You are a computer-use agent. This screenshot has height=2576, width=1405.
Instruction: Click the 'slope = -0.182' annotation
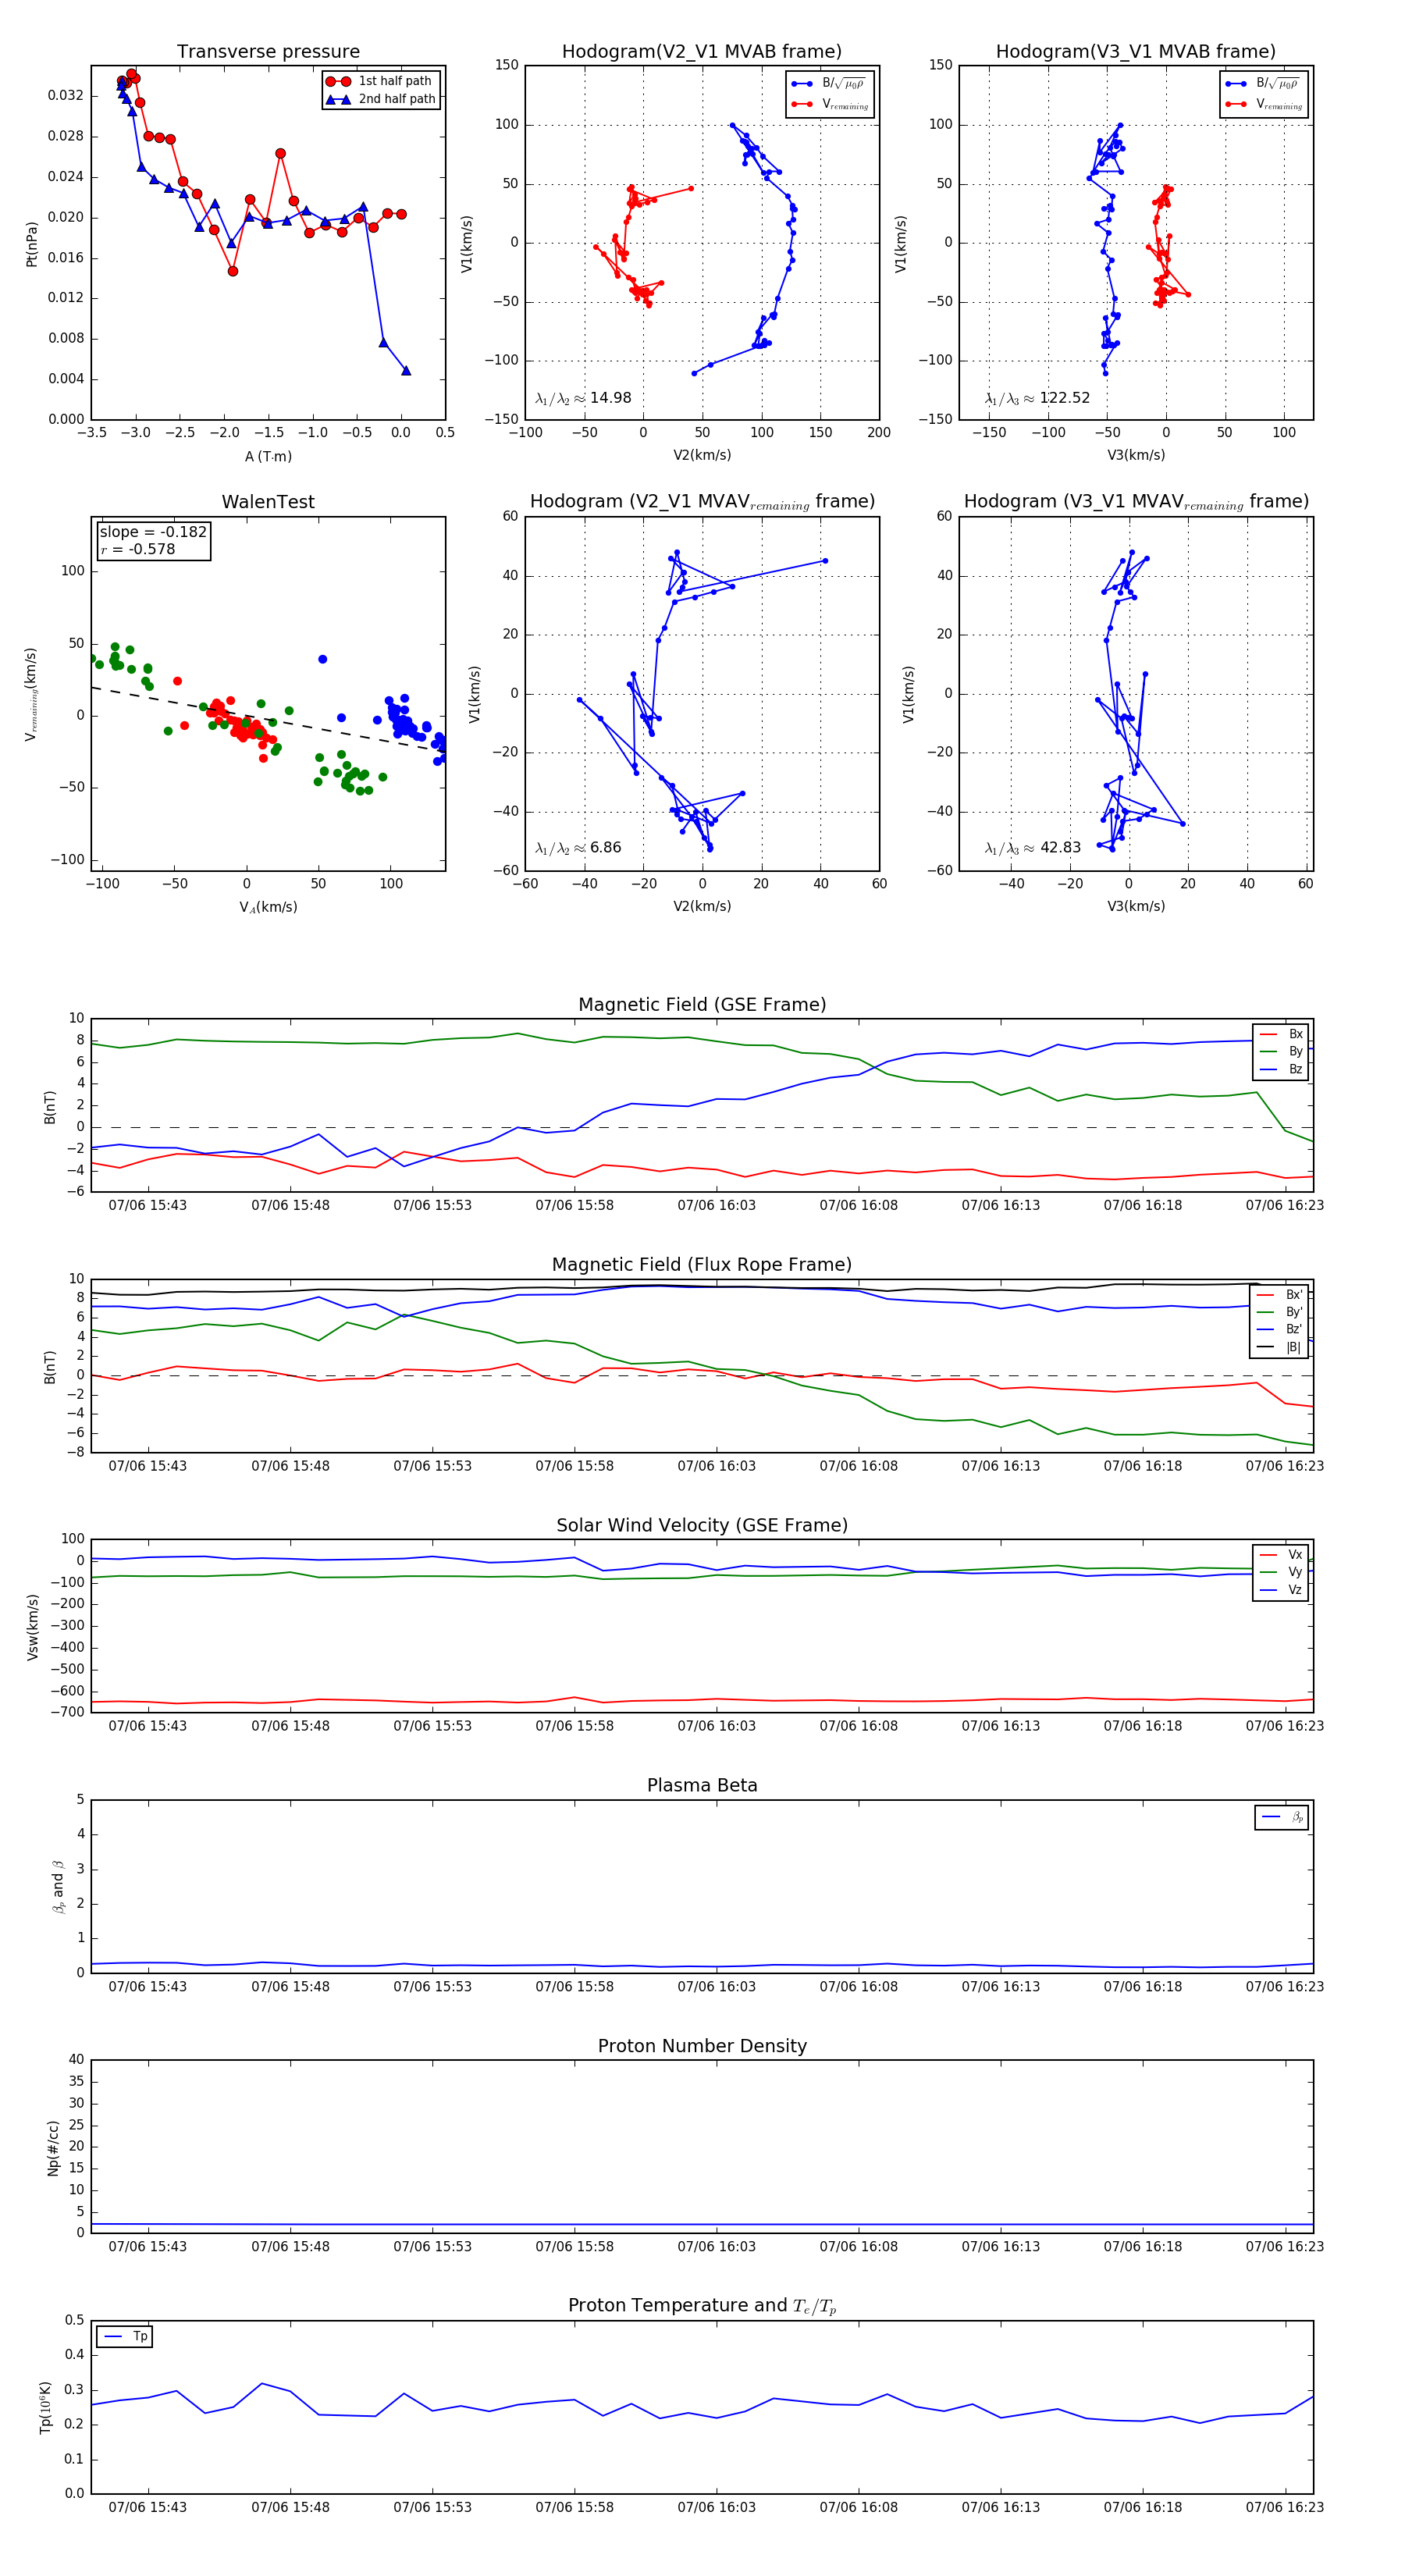[x=153, y=532]
